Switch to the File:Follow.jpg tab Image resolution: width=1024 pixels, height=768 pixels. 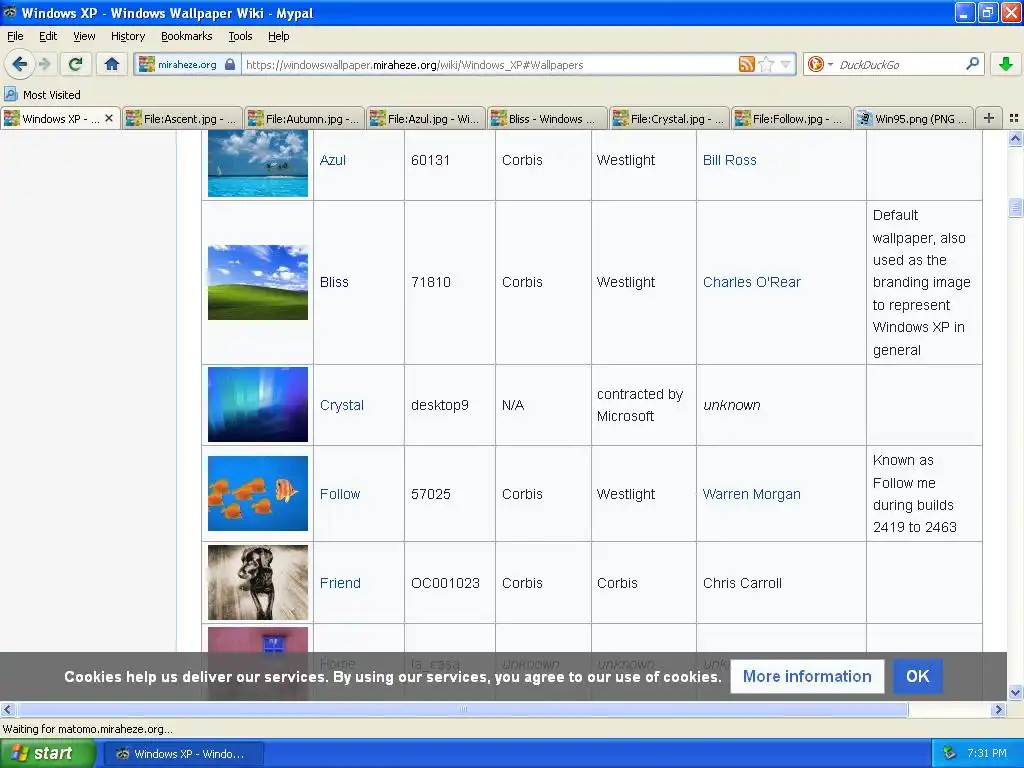[x=792, y=119]
